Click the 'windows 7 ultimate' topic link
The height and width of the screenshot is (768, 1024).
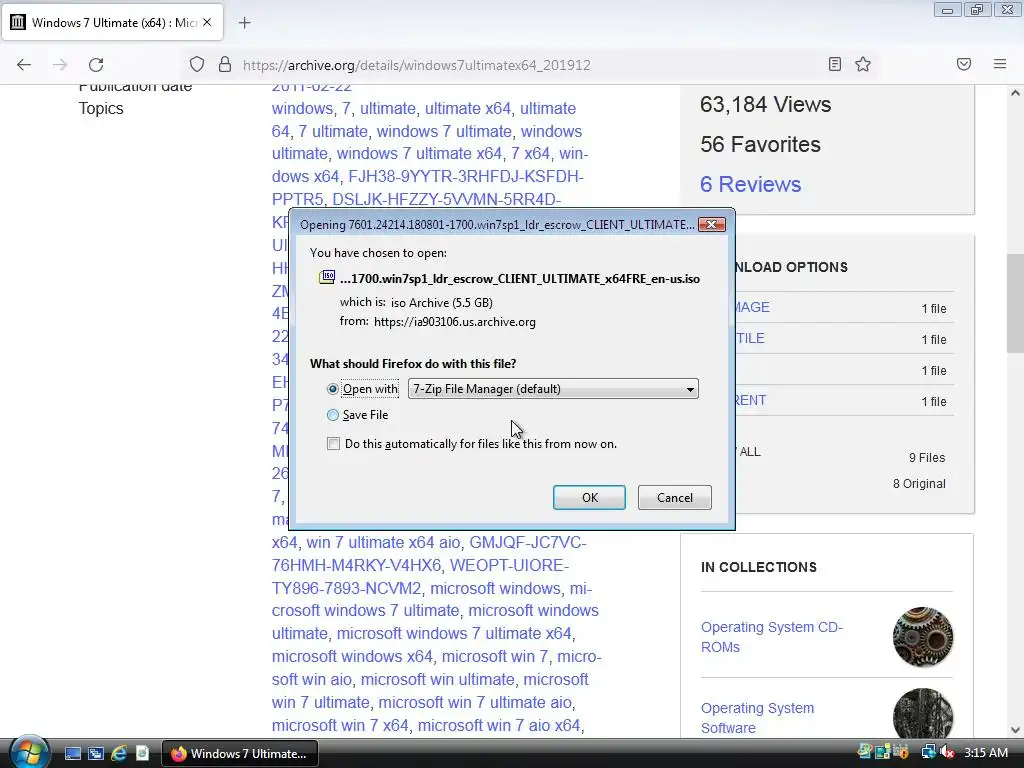[444, 131]
